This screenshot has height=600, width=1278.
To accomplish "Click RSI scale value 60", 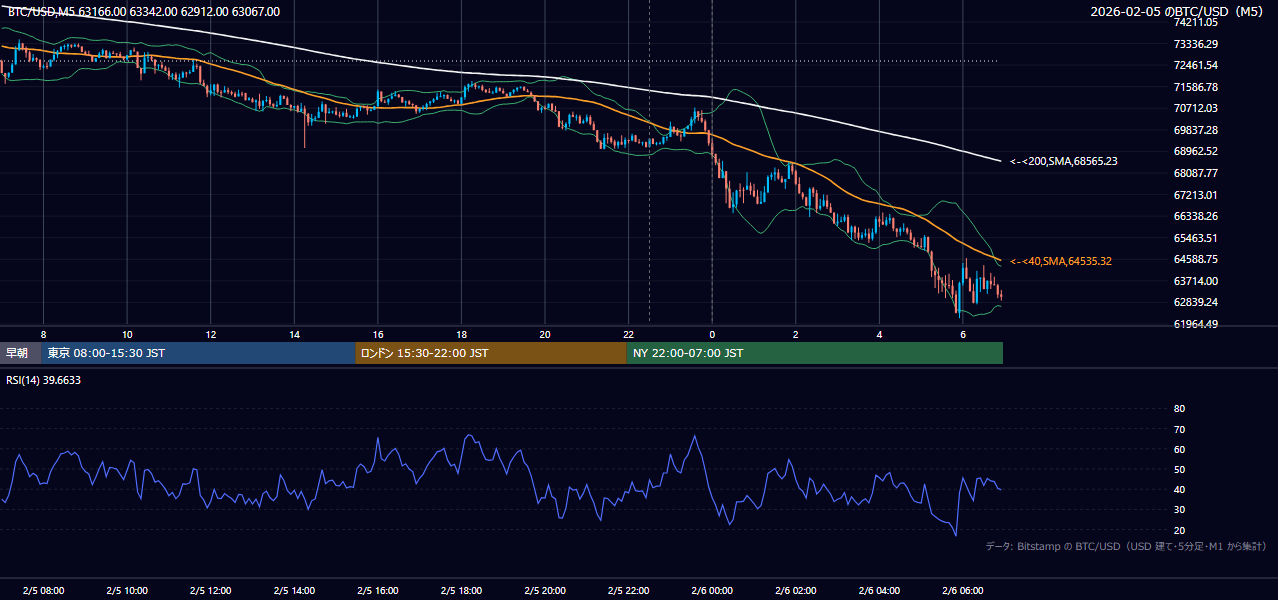I will coord(1179,449).
